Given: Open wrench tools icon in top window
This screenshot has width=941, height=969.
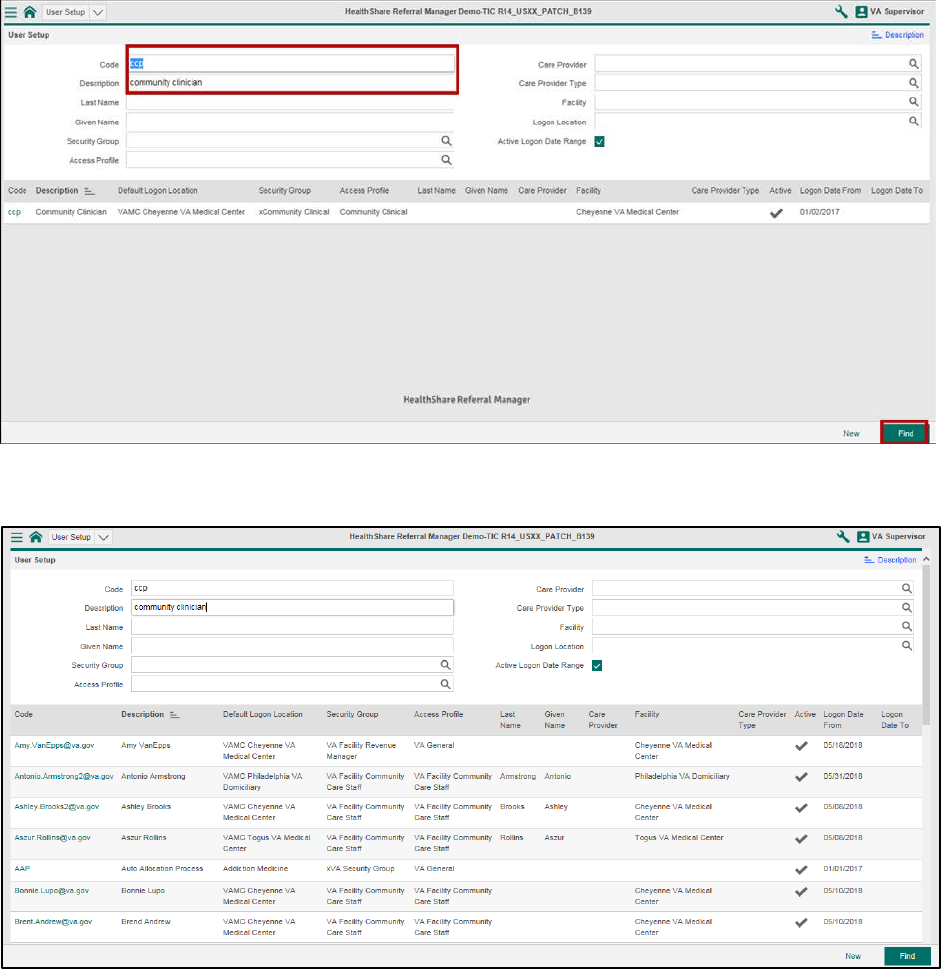Looking at the screenshot, I should tap(841, 11).
